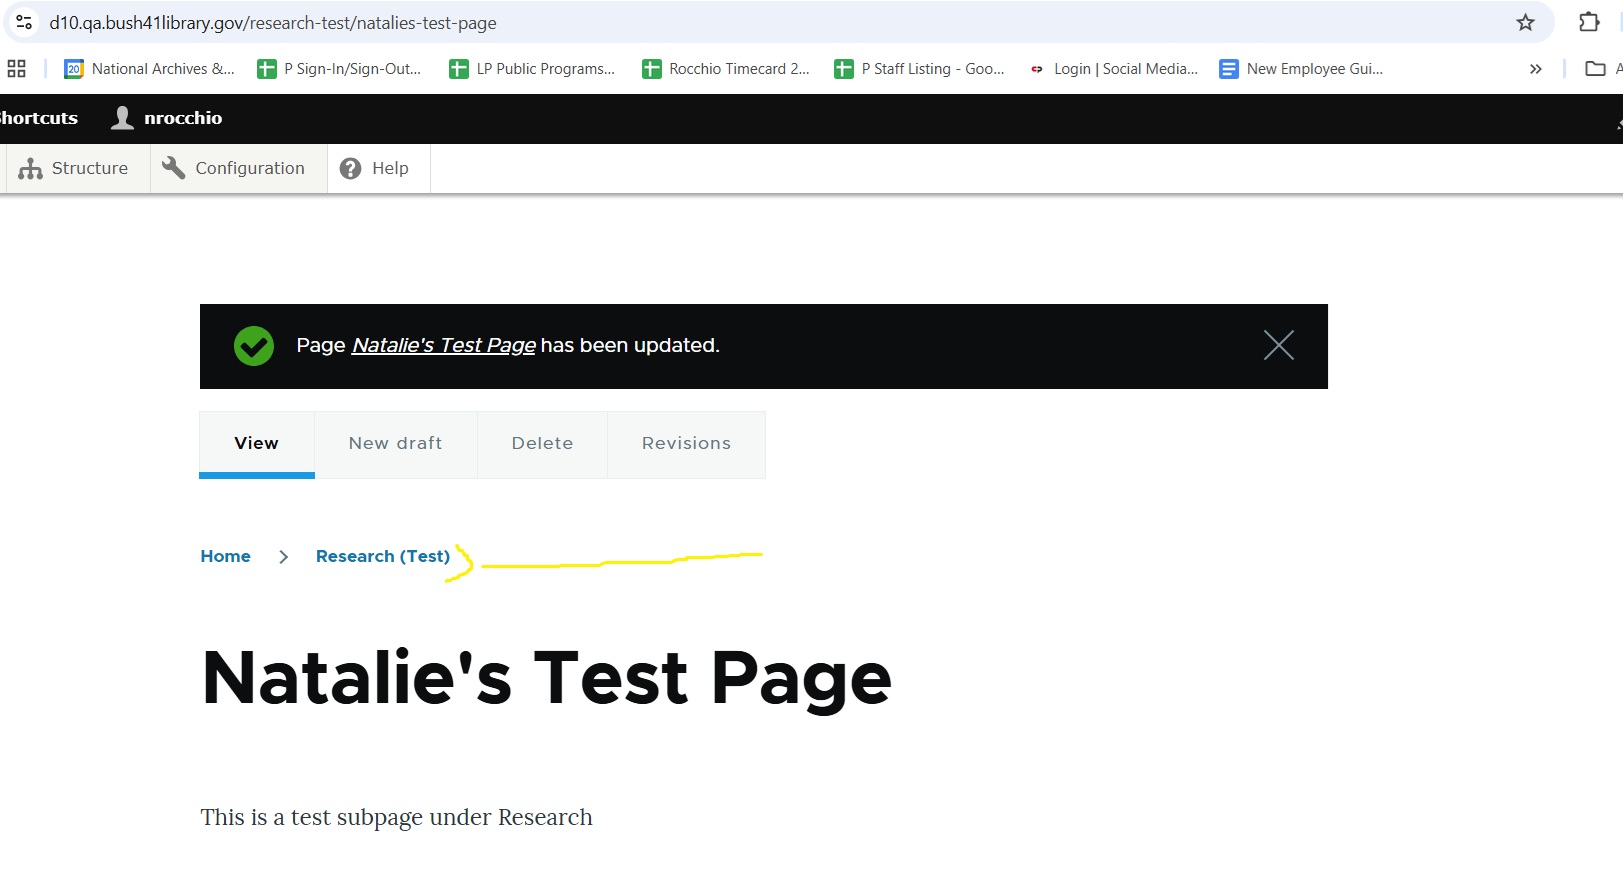This screenshot has width=1623, height=896.
Task: Open the Research (Test) breadcrumb link
Action: (383, 556)
